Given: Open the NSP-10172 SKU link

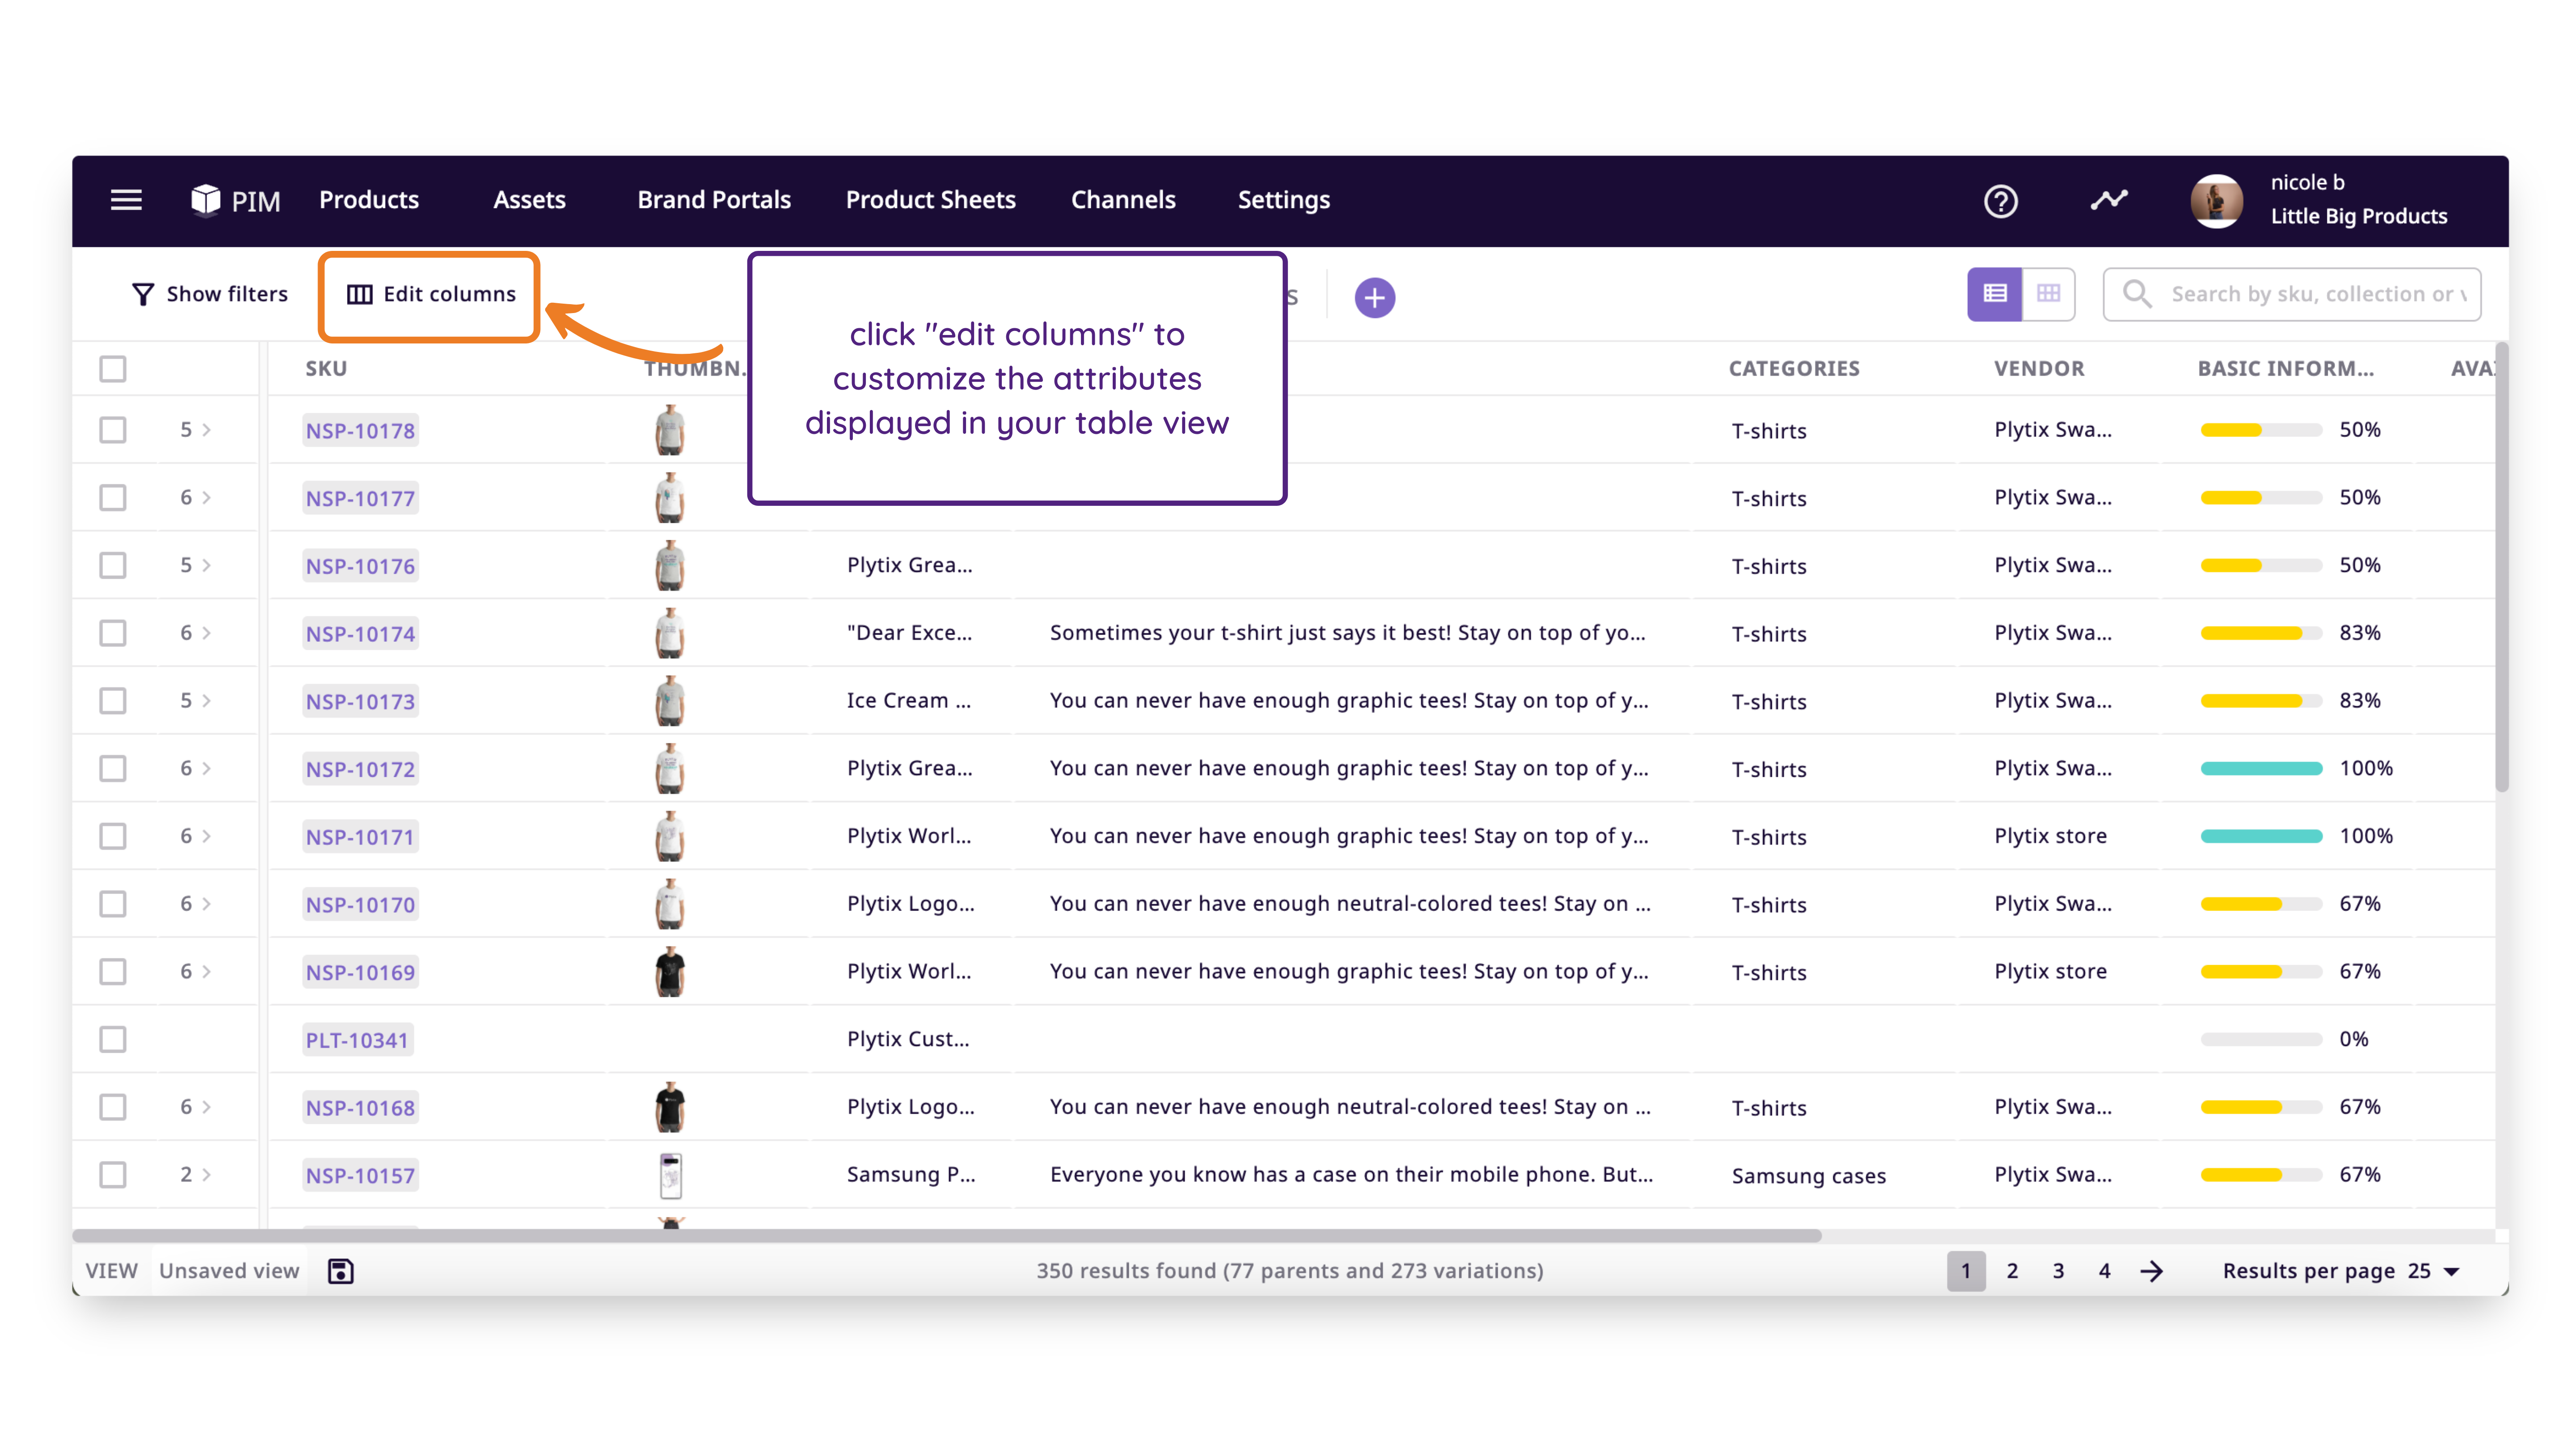Looking at the screenshot, I should point(360,769).
